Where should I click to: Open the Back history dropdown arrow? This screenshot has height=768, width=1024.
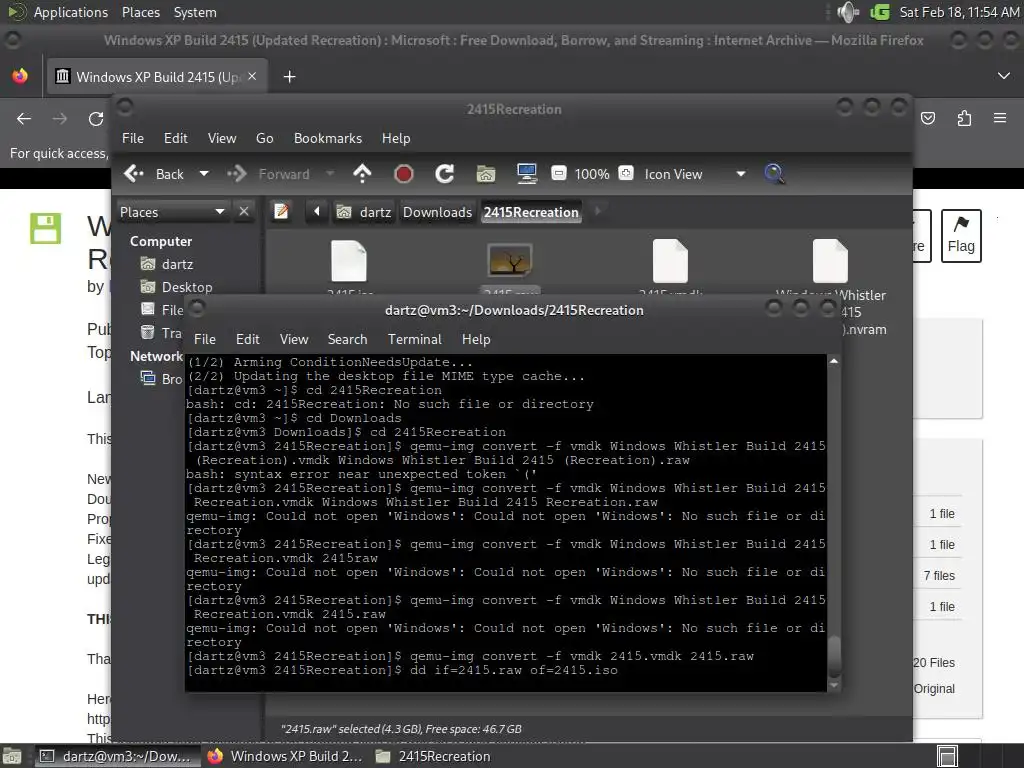tap(204, 174)
